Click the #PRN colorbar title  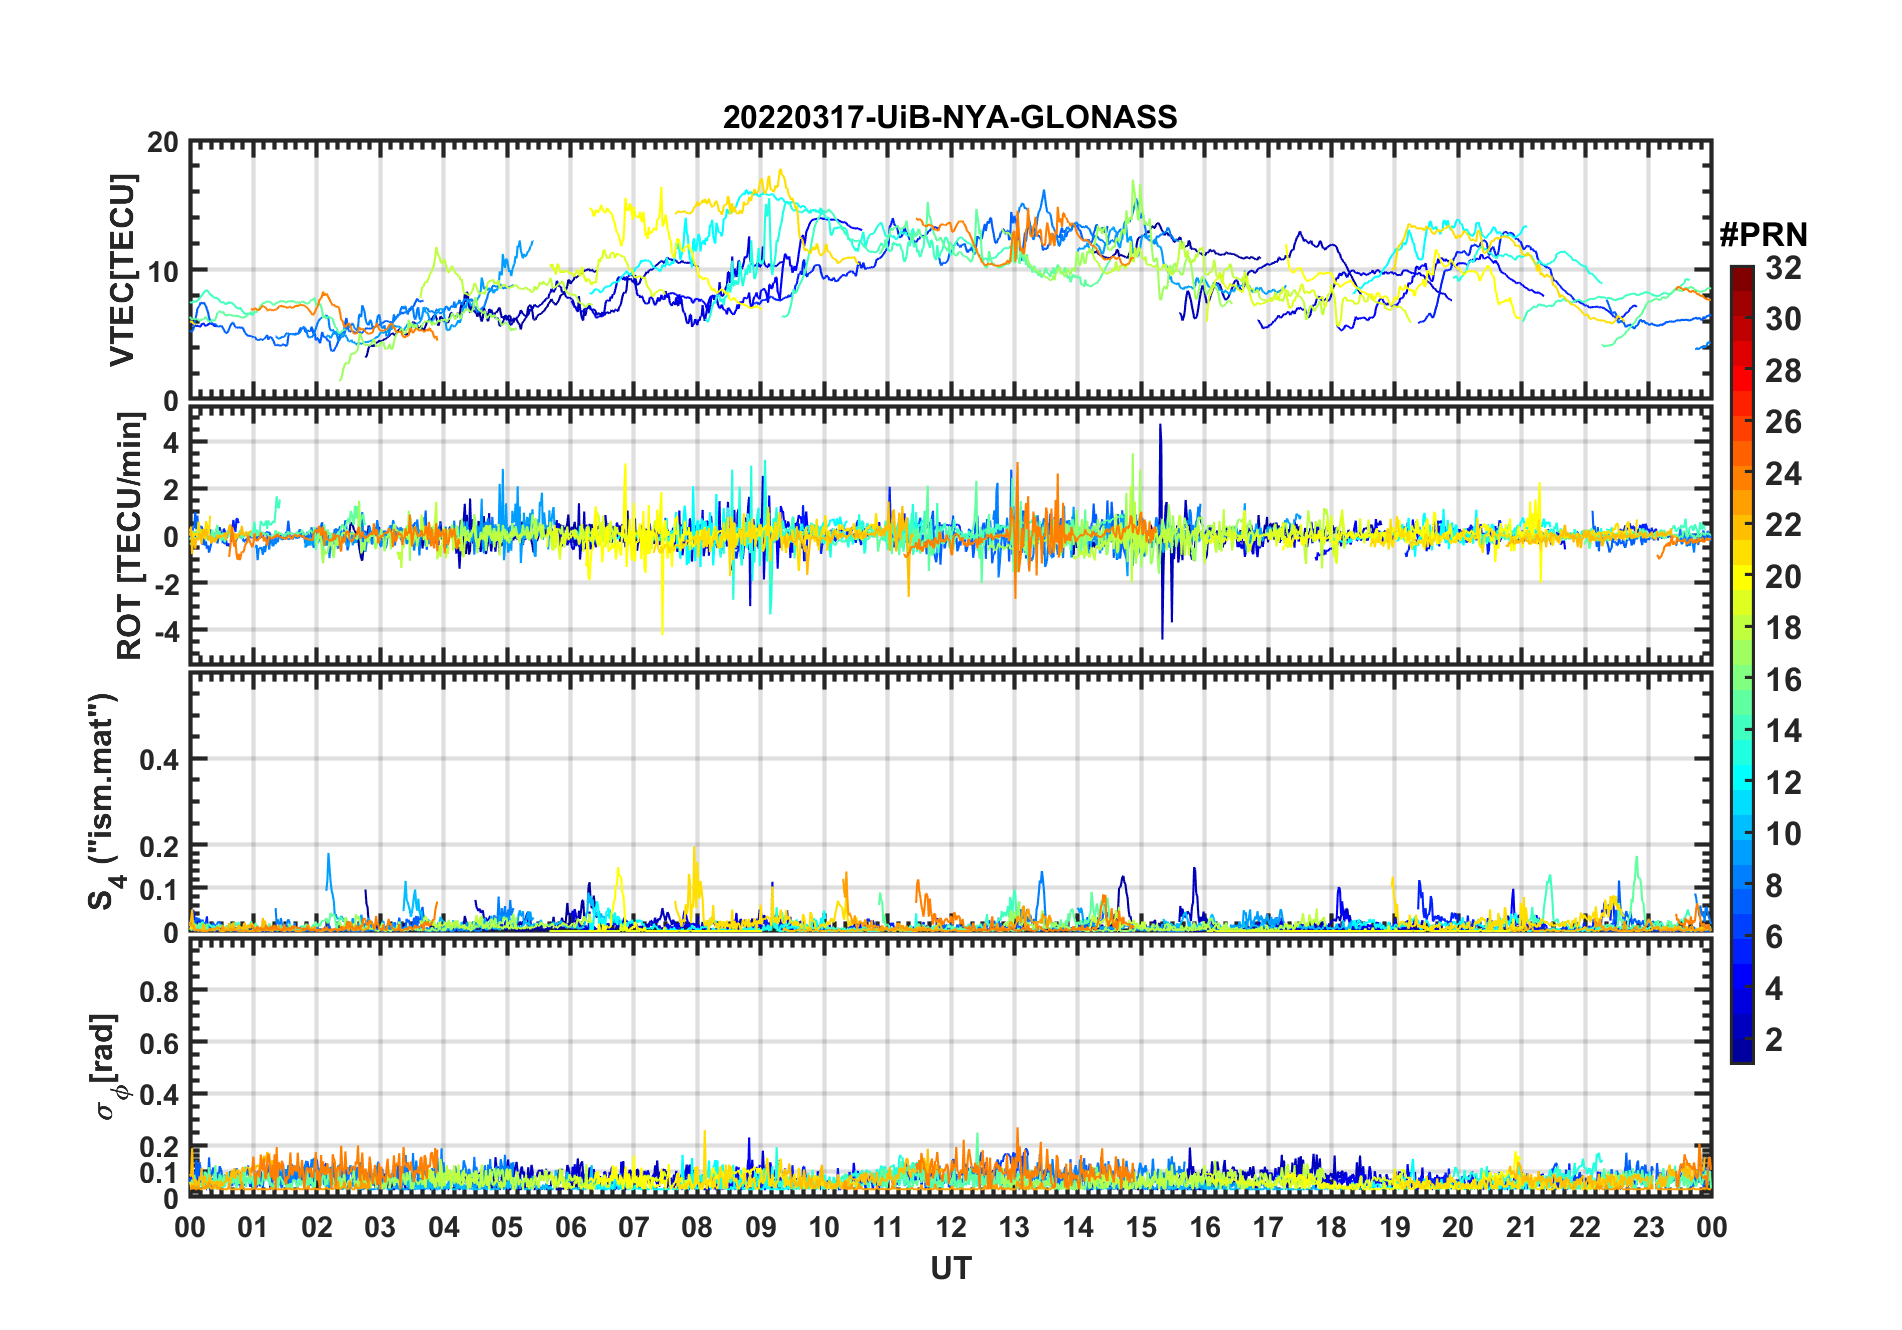1763,235
